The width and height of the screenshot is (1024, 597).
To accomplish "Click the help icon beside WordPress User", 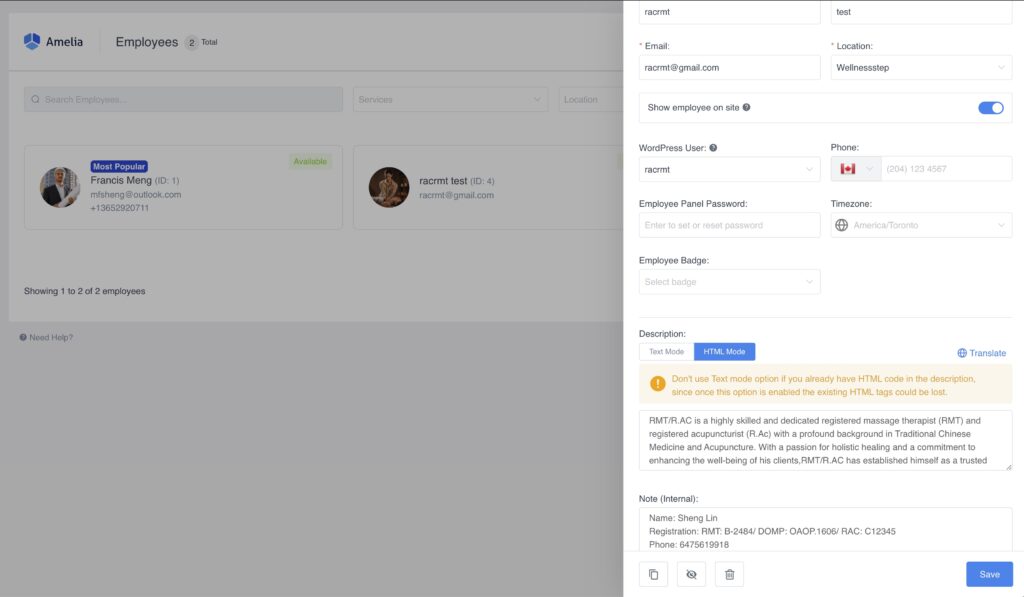I will click(x=713, y=148).
